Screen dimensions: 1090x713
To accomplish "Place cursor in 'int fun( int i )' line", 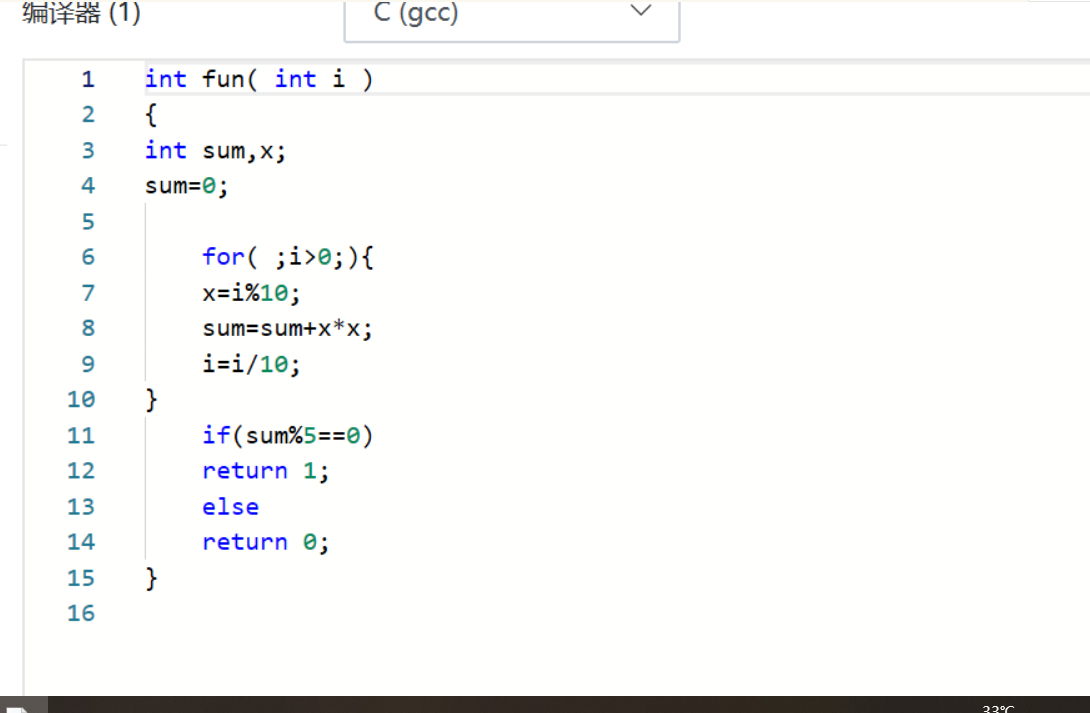I will 259,79.
